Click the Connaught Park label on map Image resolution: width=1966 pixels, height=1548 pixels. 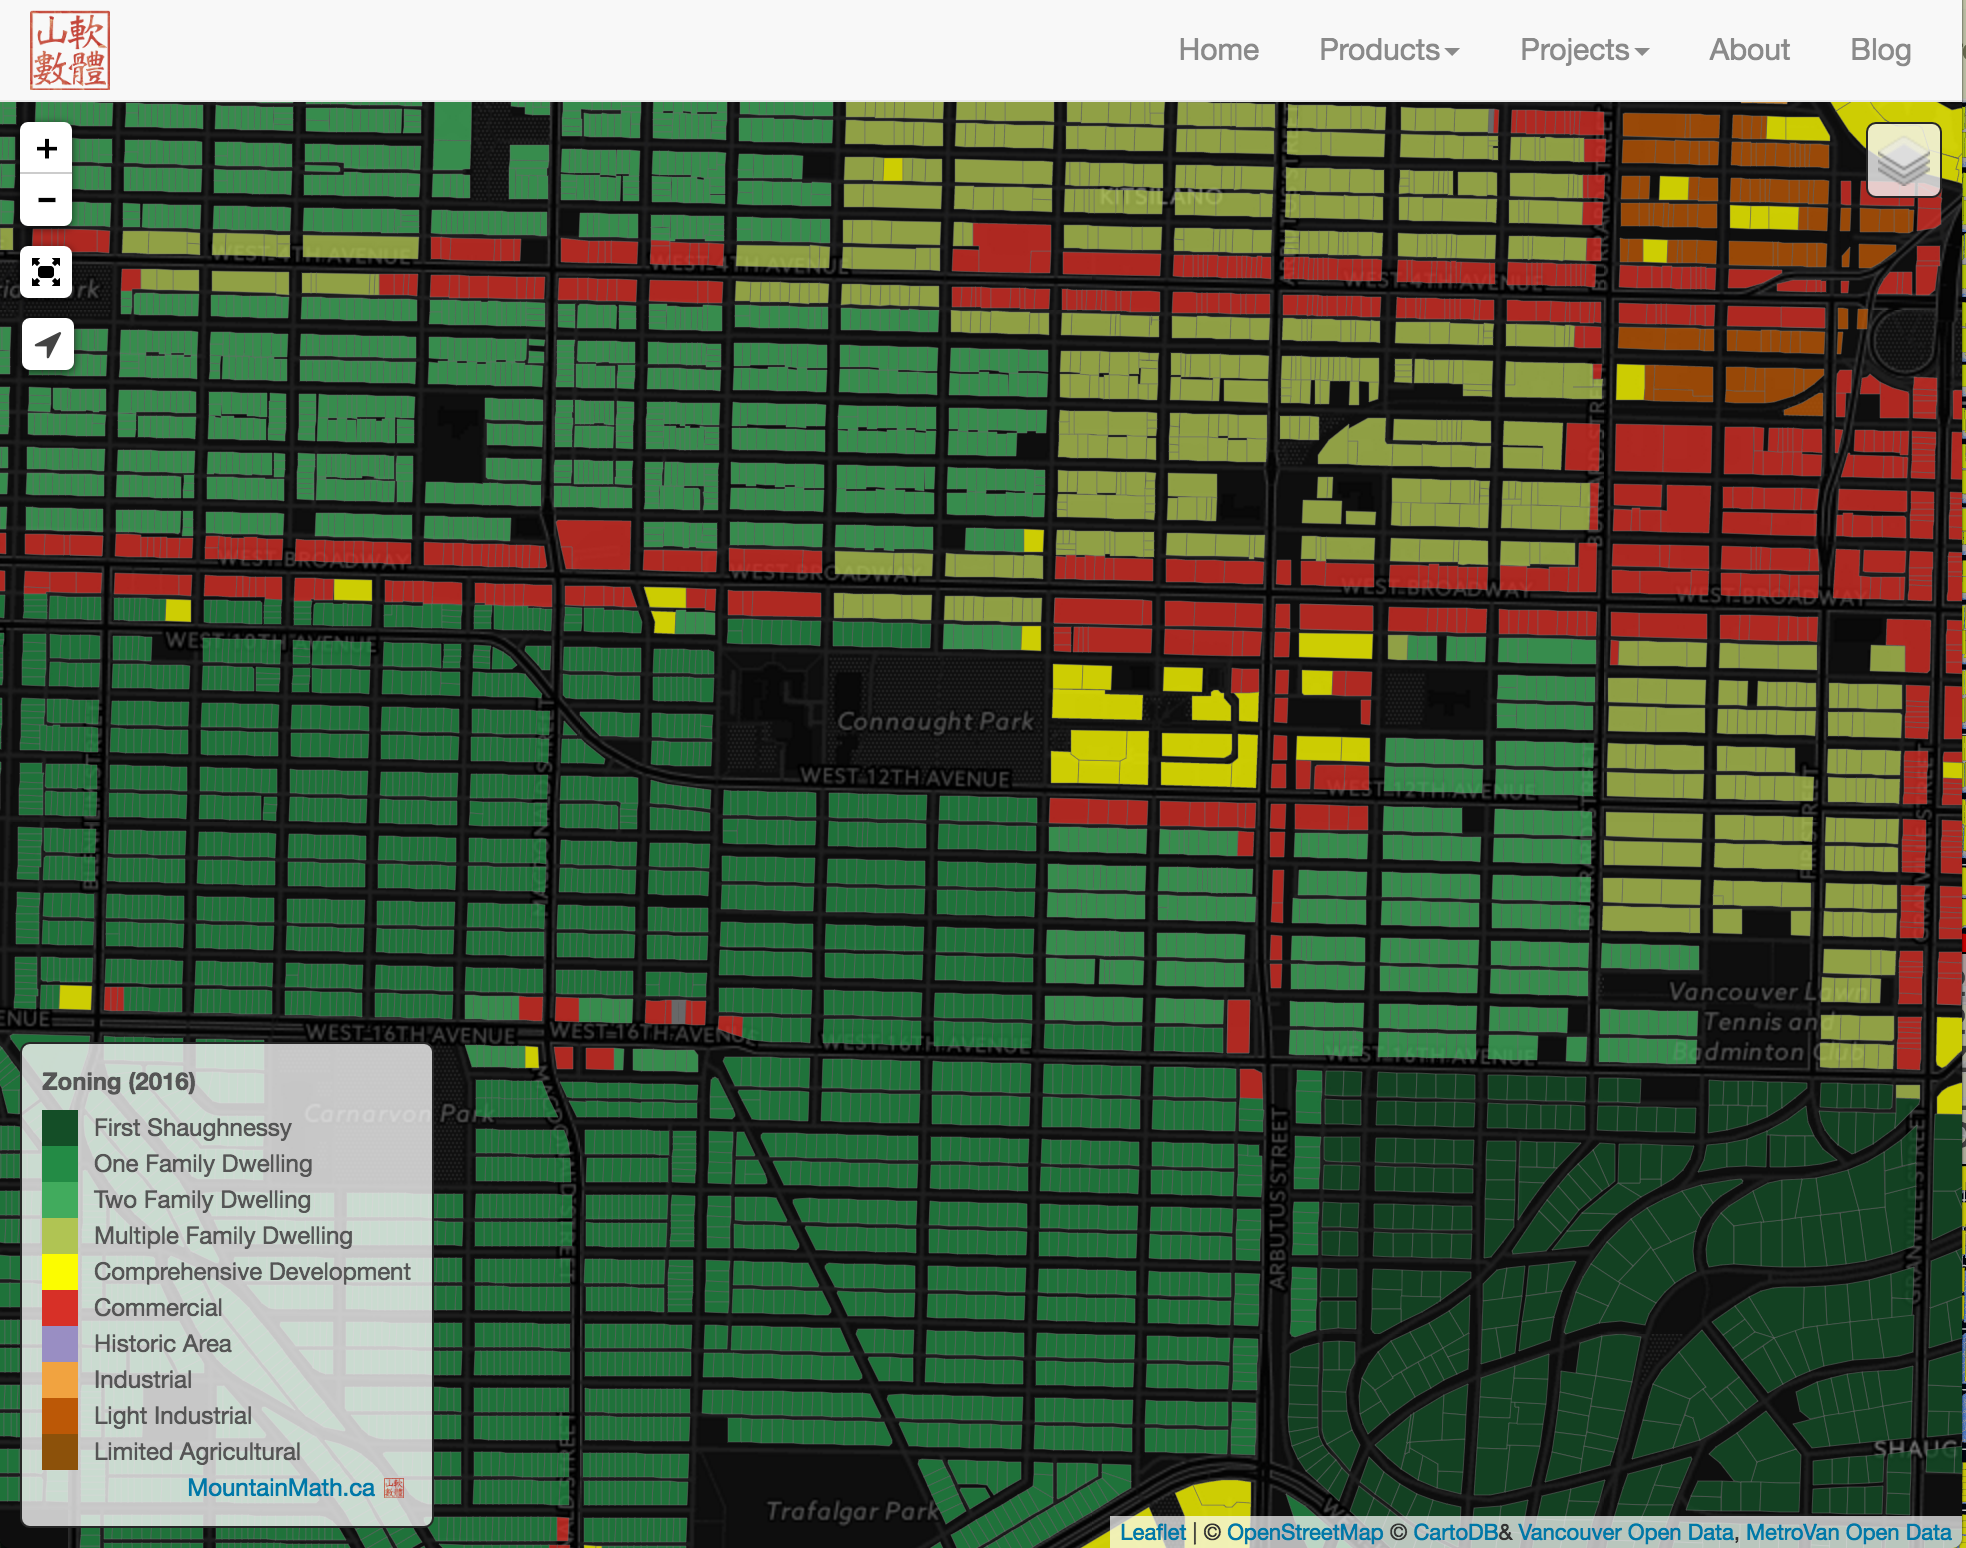point(935,721)
